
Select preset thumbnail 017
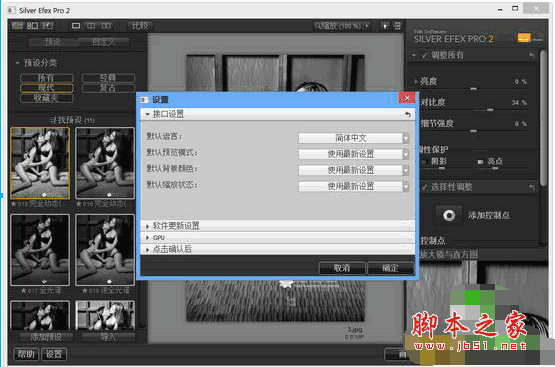pyautogui.click(x=40, y=250)
